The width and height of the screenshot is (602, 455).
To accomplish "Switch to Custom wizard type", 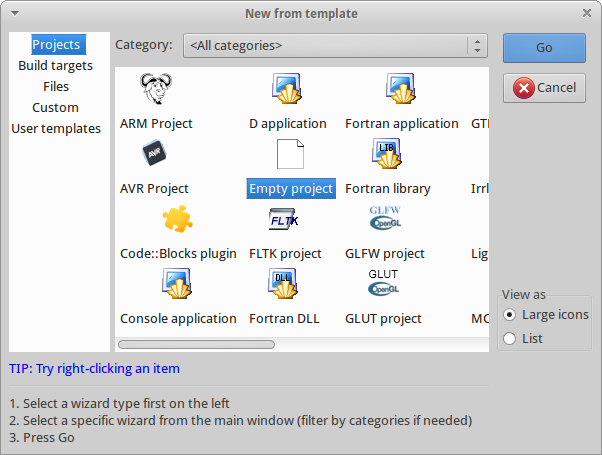I will [55, 108].
